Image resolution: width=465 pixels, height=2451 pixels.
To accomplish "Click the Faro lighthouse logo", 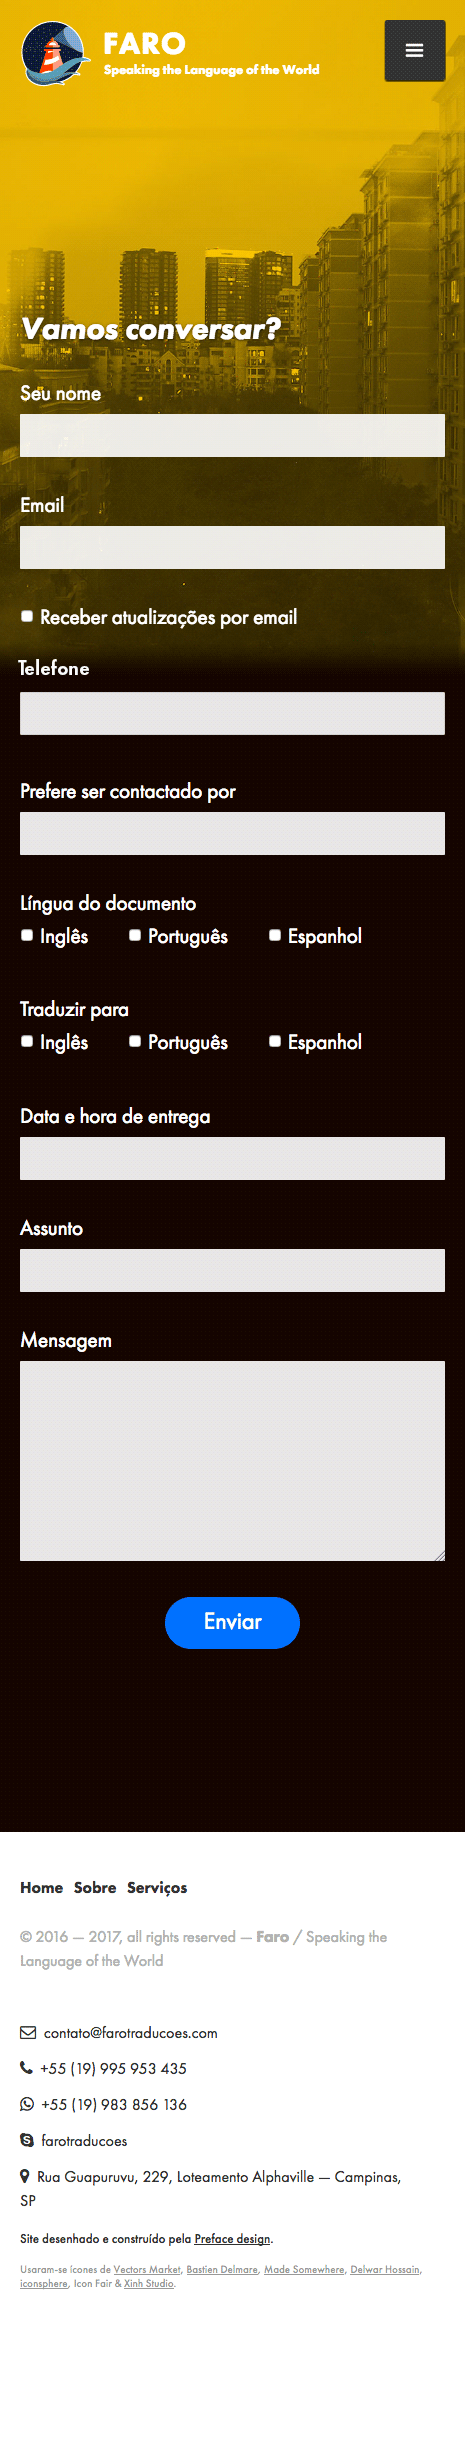I will 55,54.
